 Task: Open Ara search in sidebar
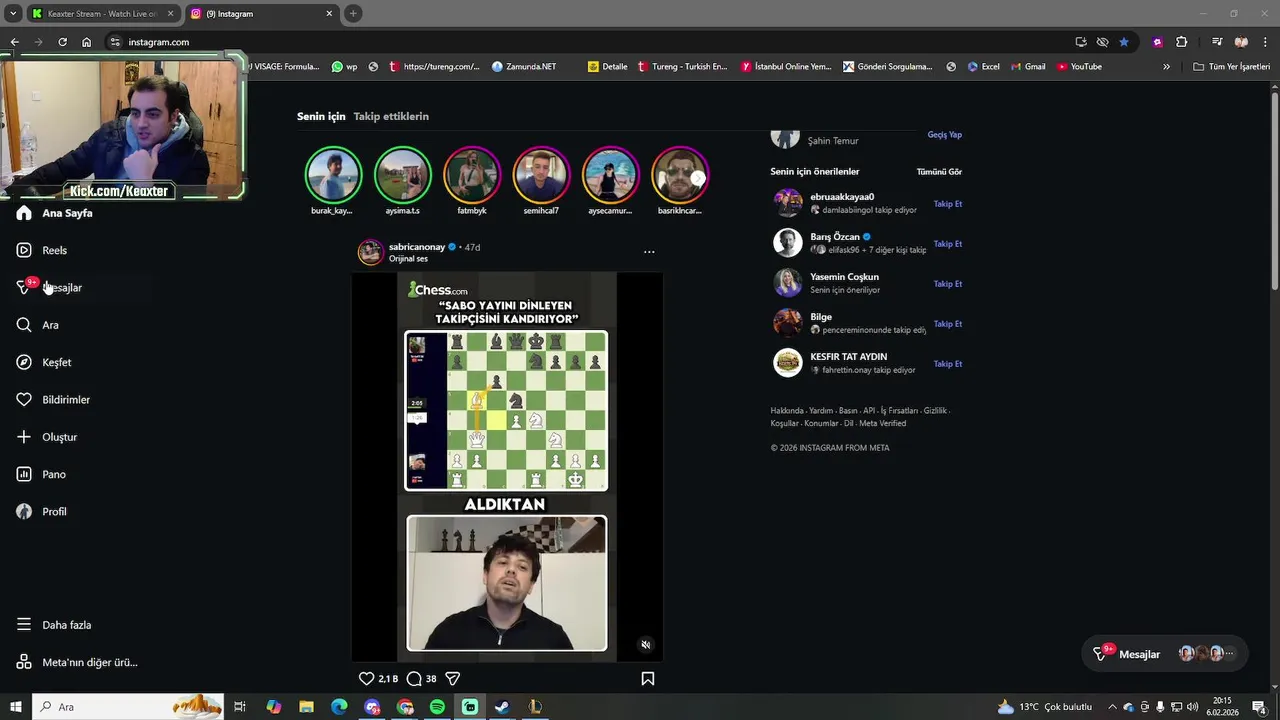(38, 325)
